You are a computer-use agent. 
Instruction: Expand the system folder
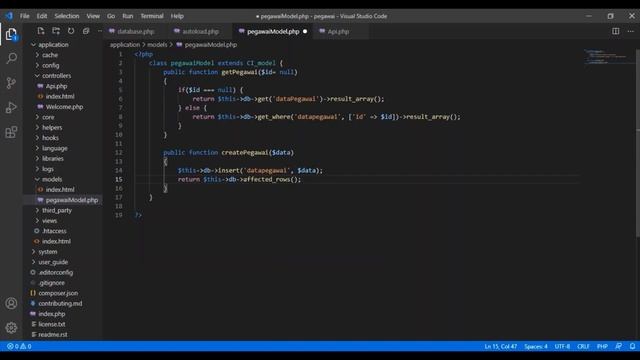coord(48,252)
